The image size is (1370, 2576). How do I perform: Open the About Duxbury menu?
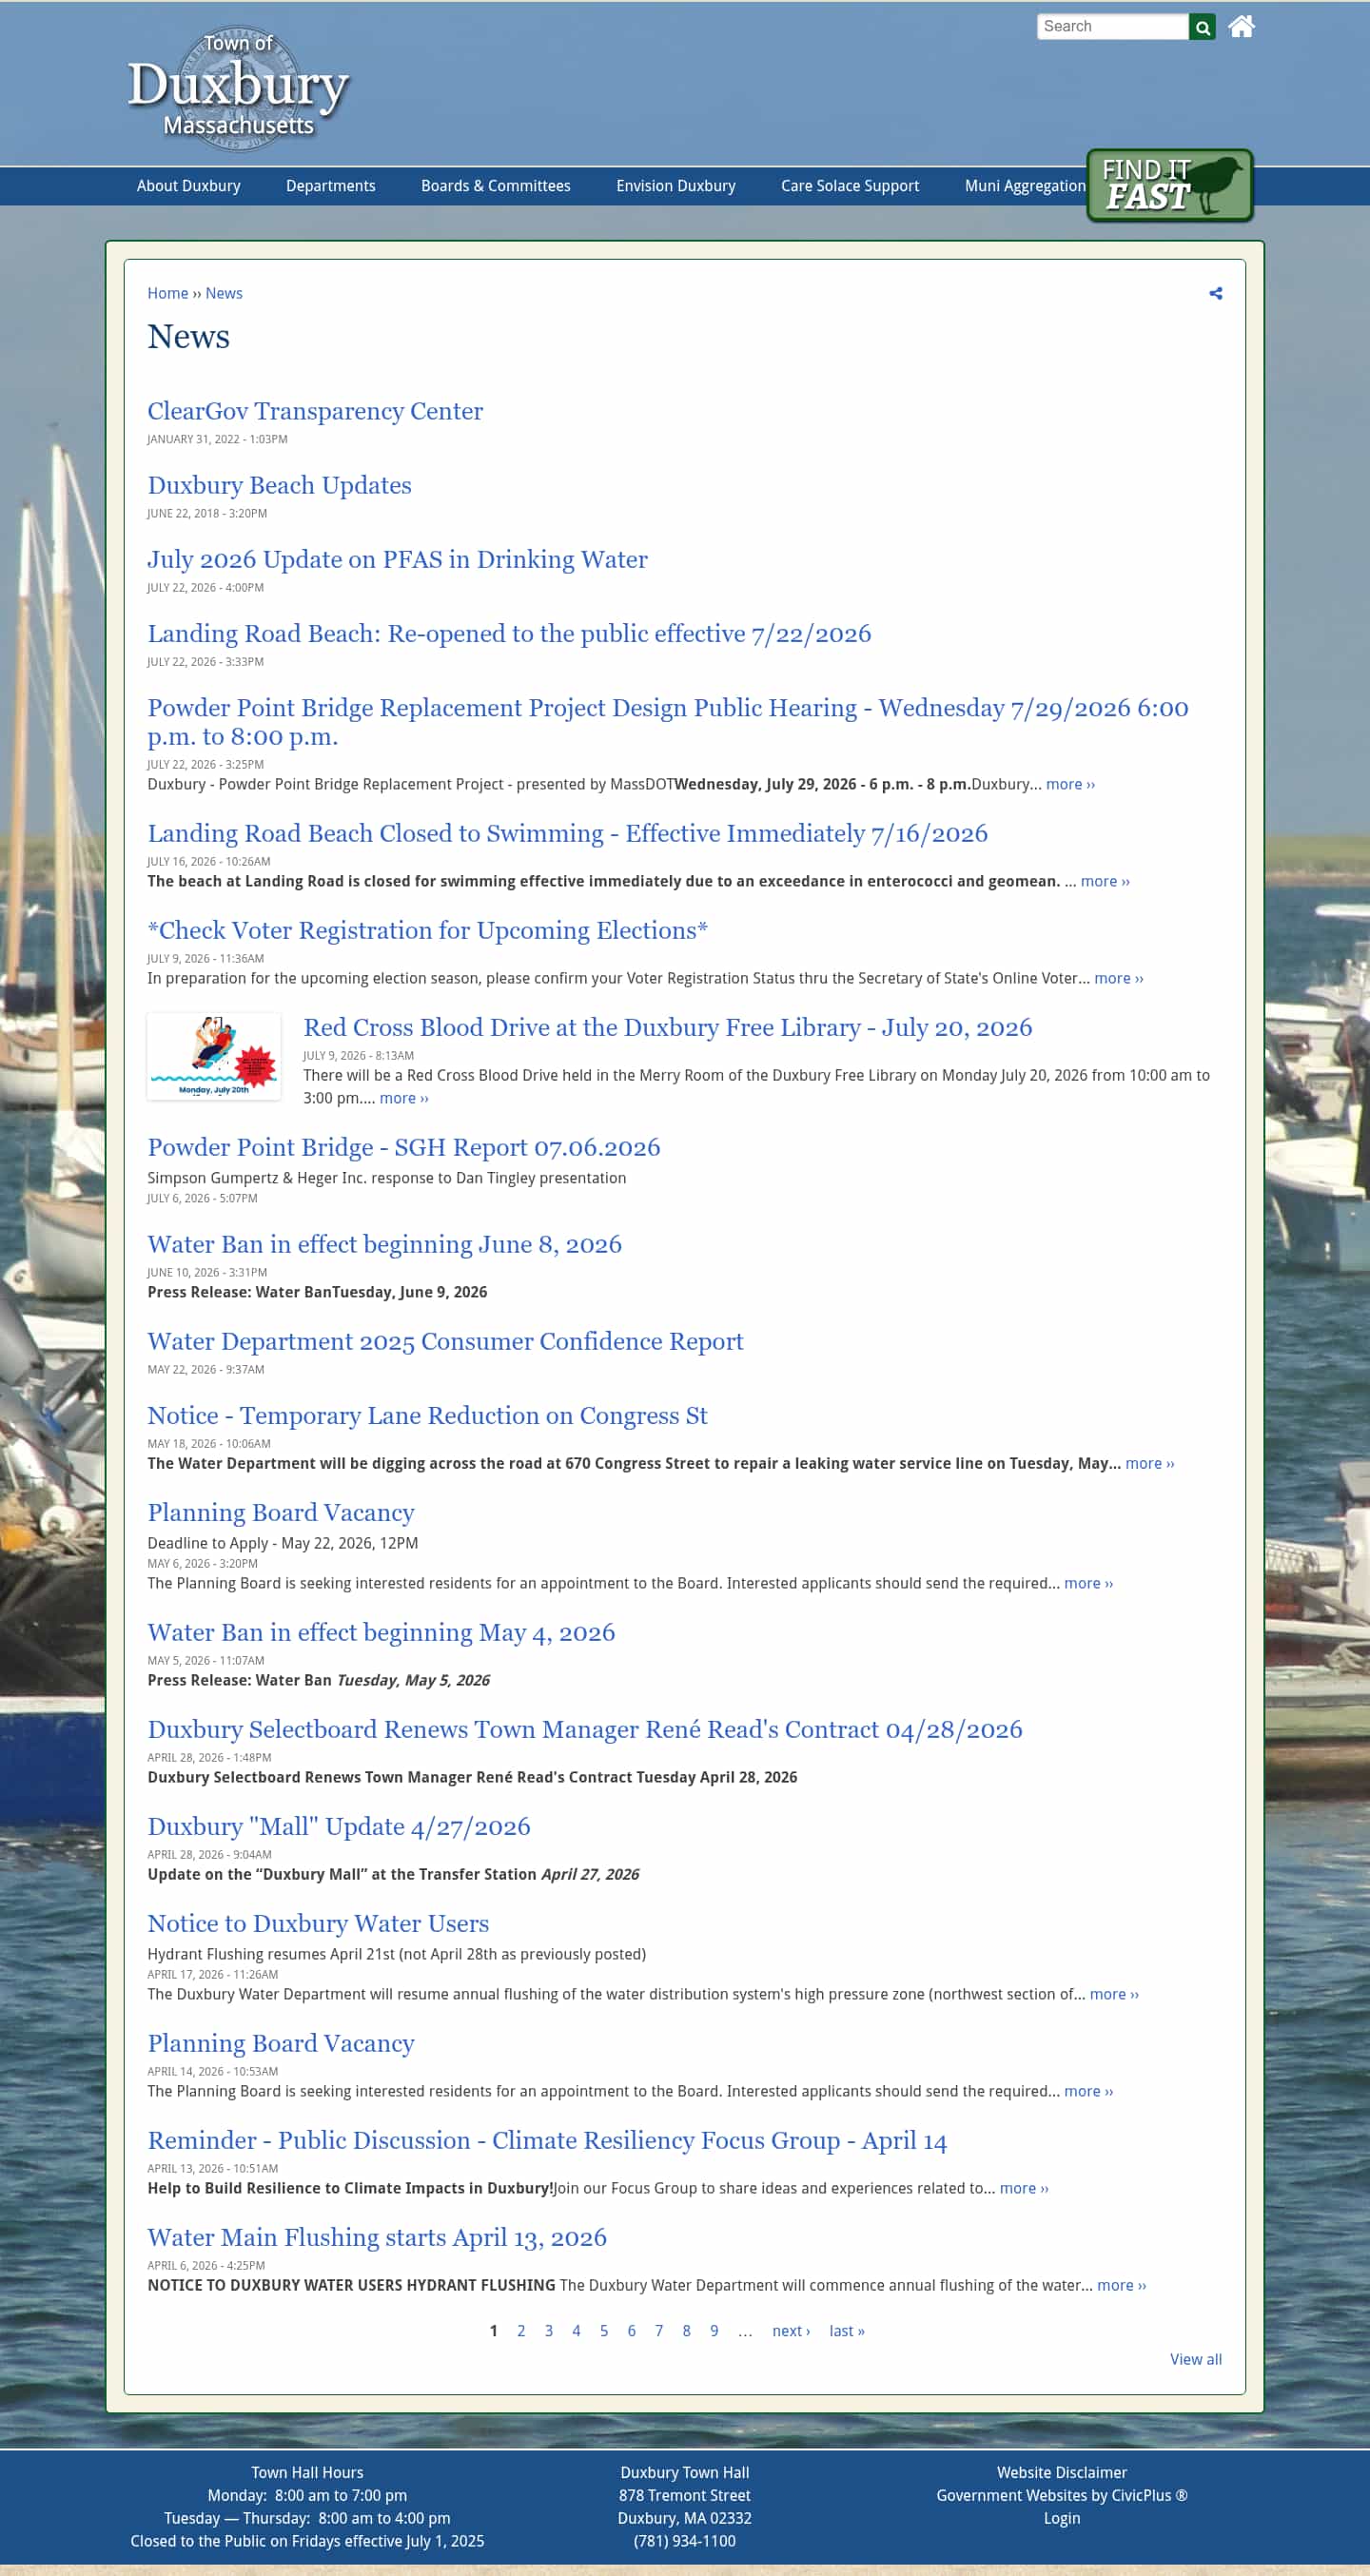pyautogui.click(x=188, y=186)
